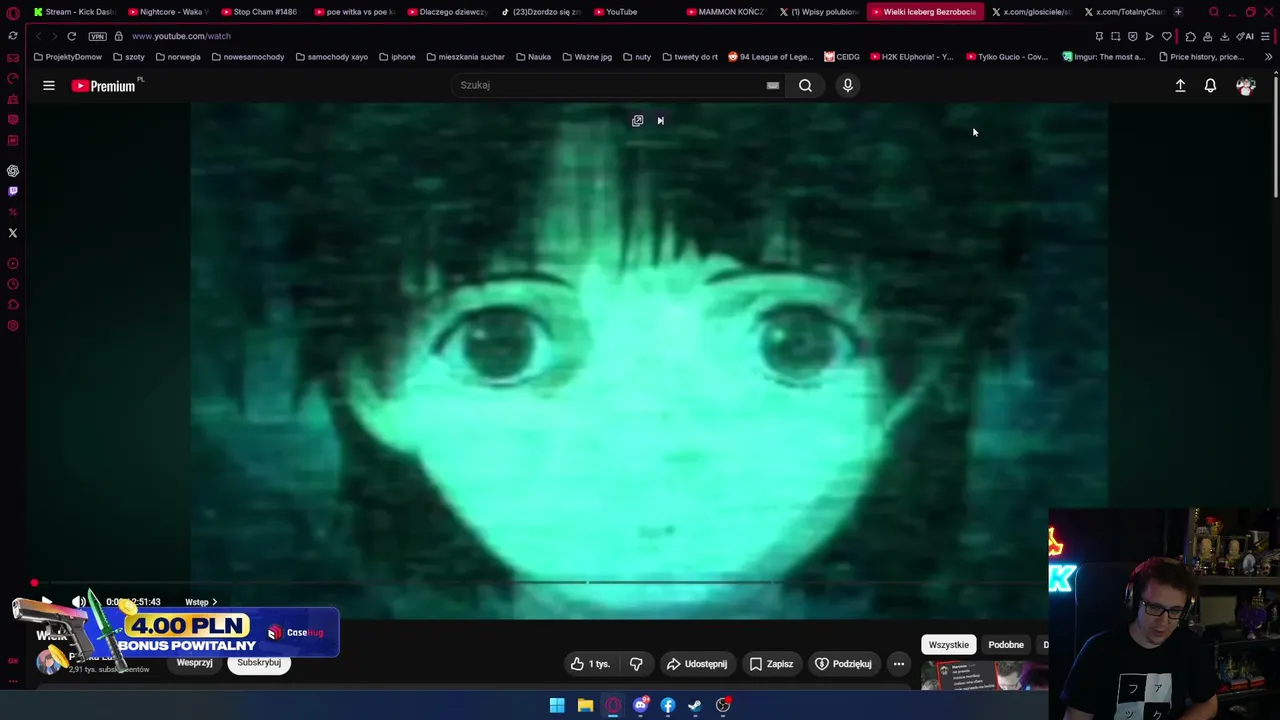Dislike the video with thumbs down

coord(636,664)
